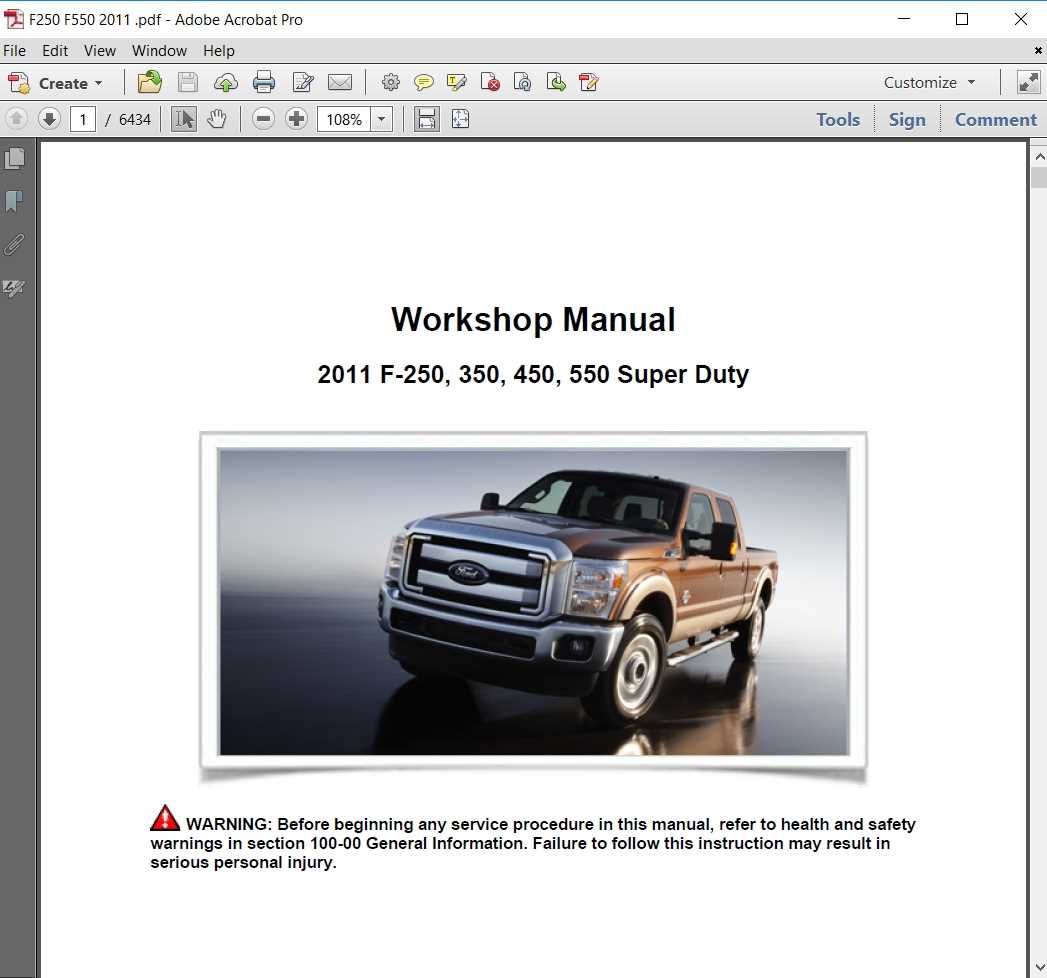Open the Create dropdown arrow

99,83
